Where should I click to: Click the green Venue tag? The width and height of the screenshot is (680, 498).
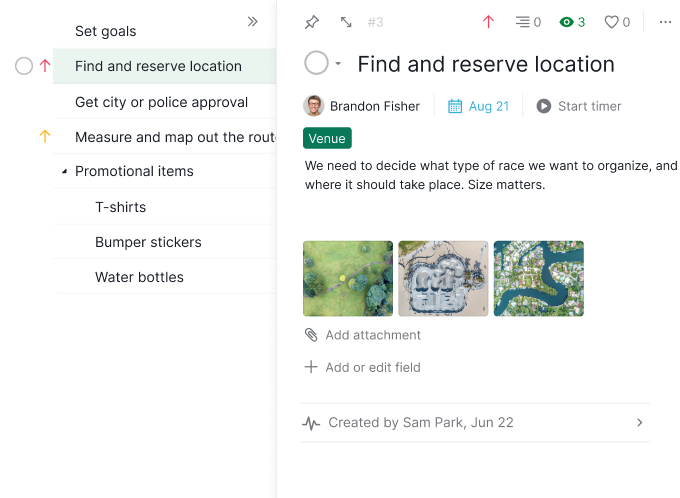point(327,138)
